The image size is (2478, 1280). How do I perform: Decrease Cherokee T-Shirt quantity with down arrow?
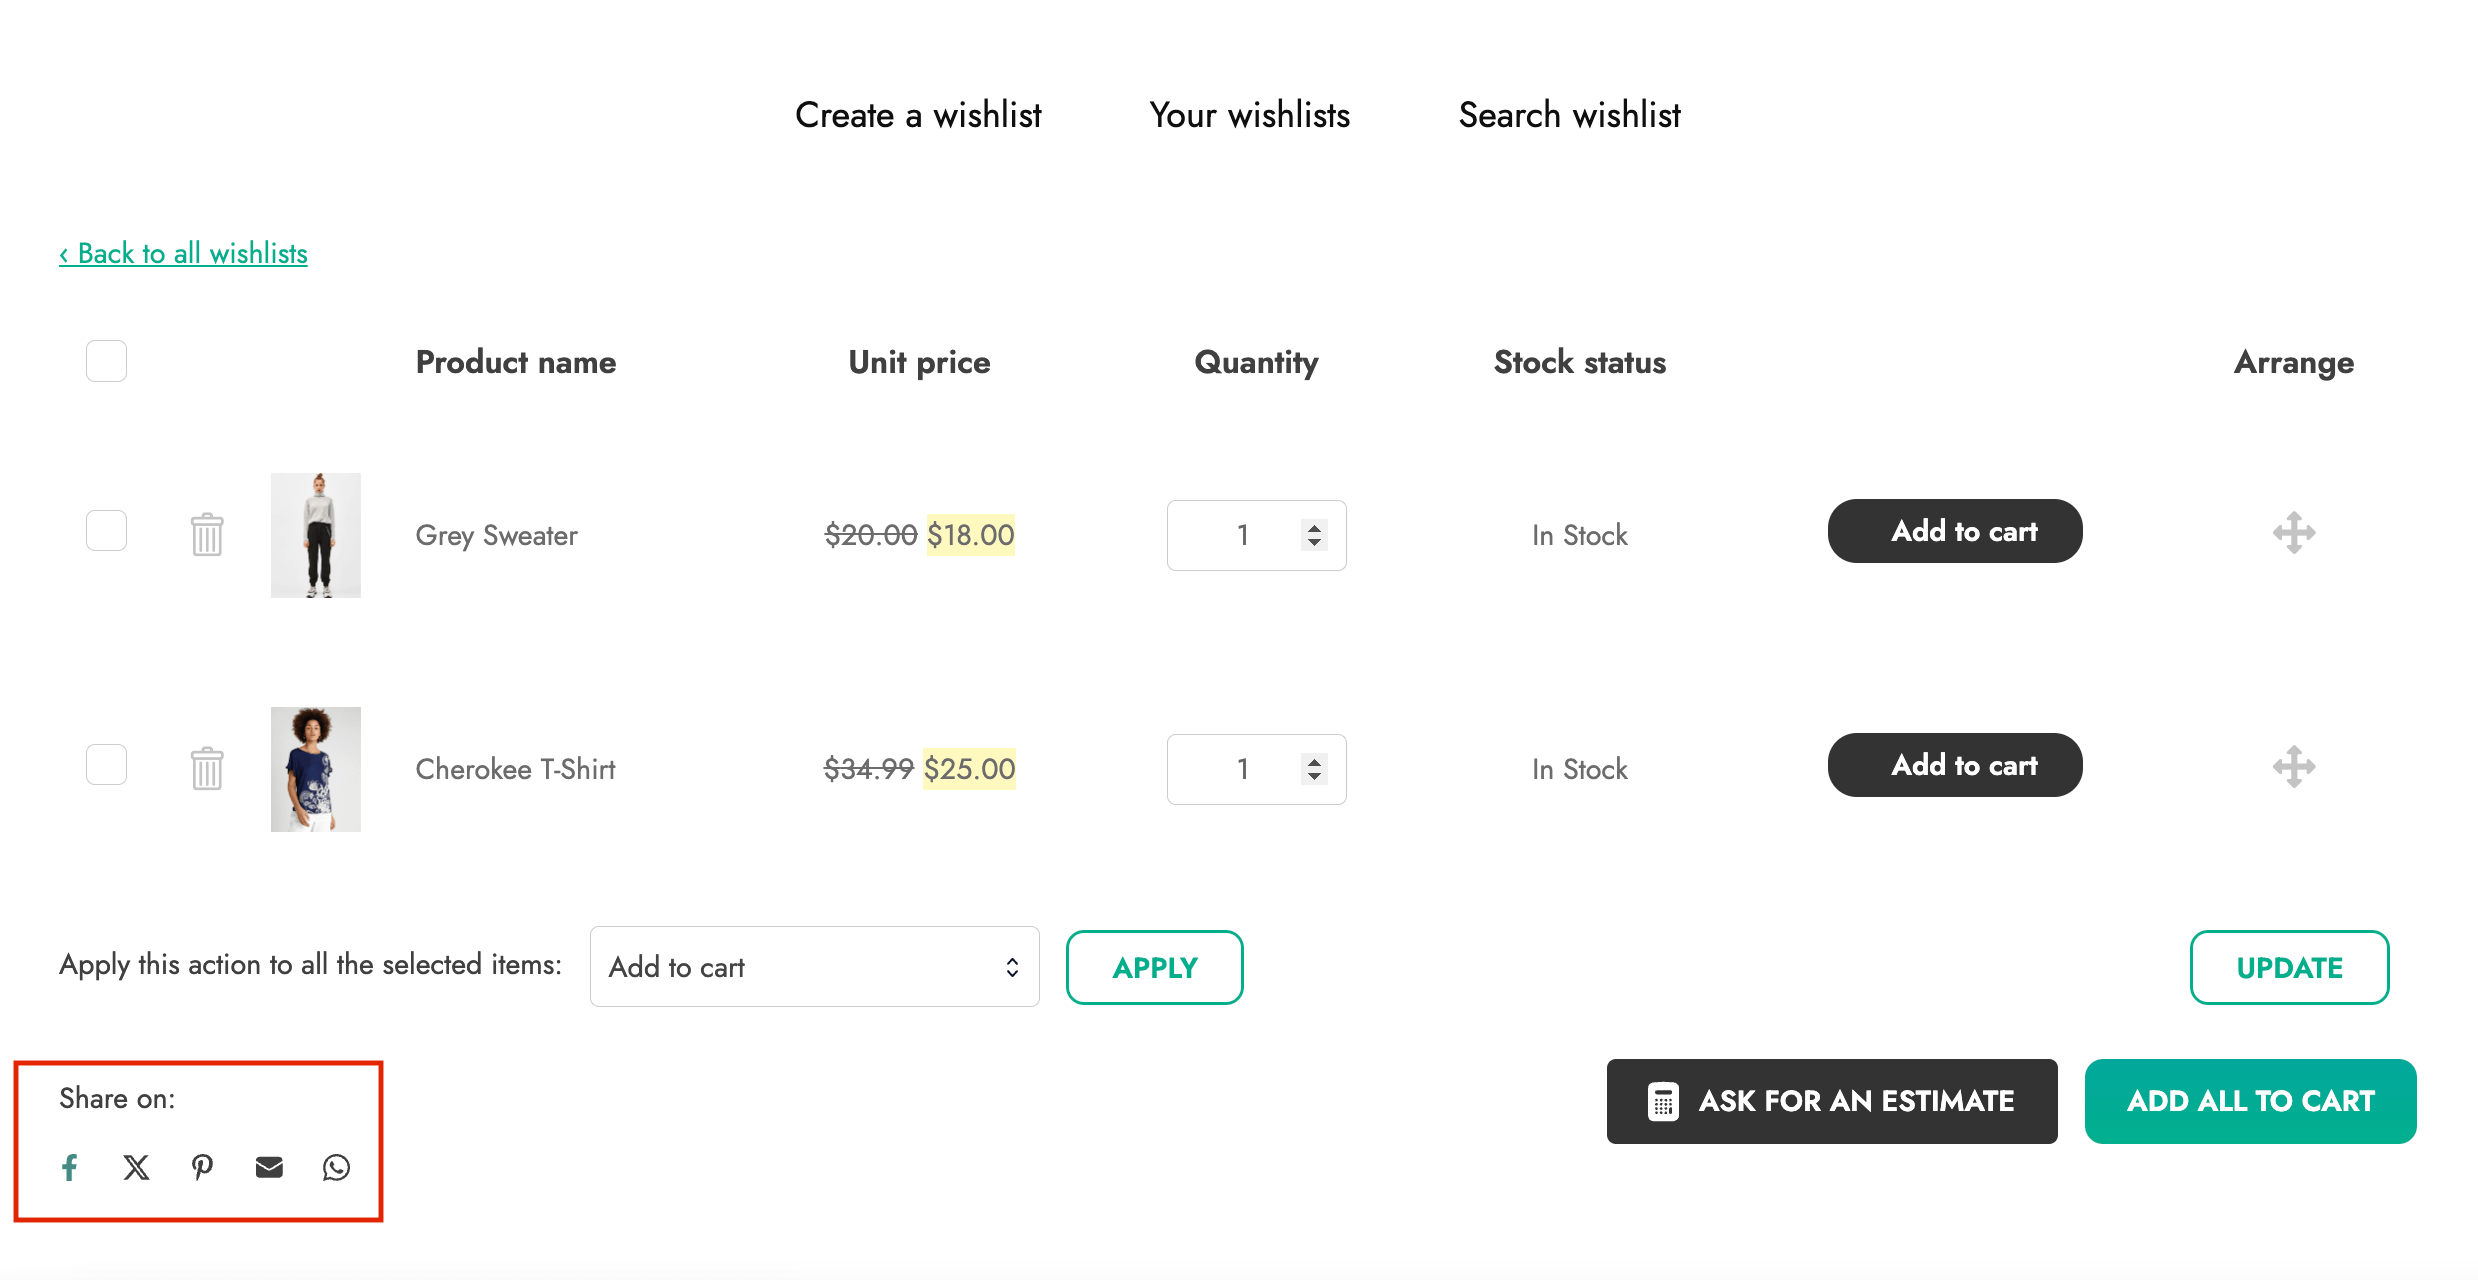click(1314, 777)
